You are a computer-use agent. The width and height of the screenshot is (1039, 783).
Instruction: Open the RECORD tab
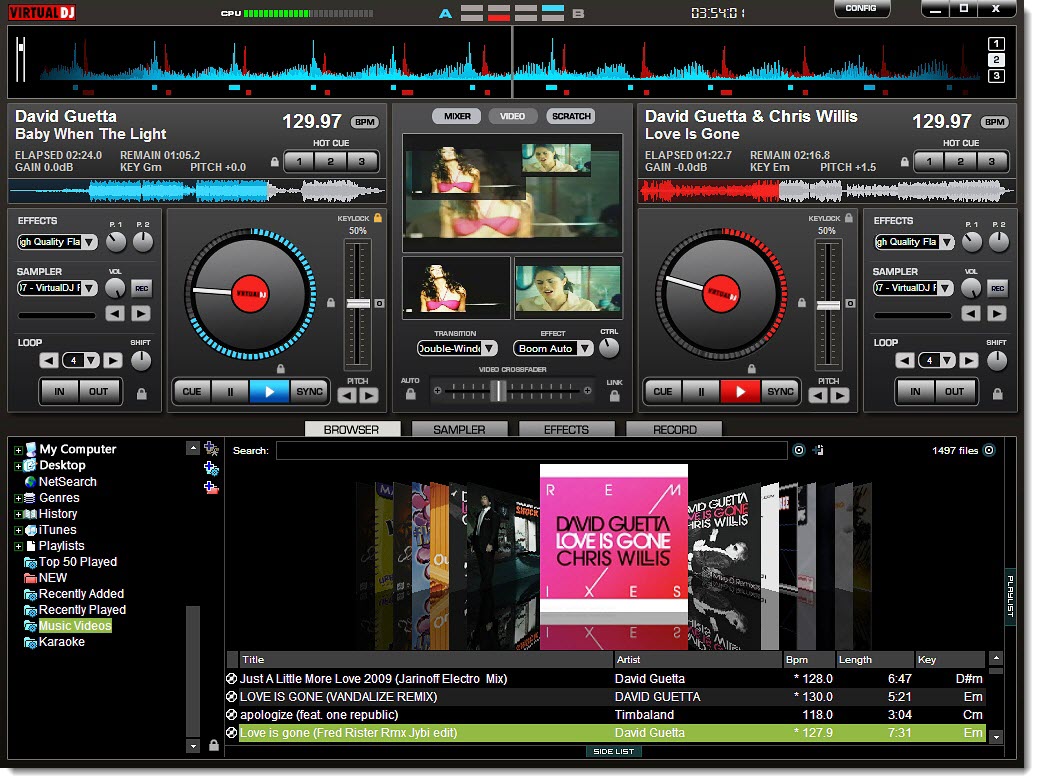pyautogui.click(x=675, y=429)
